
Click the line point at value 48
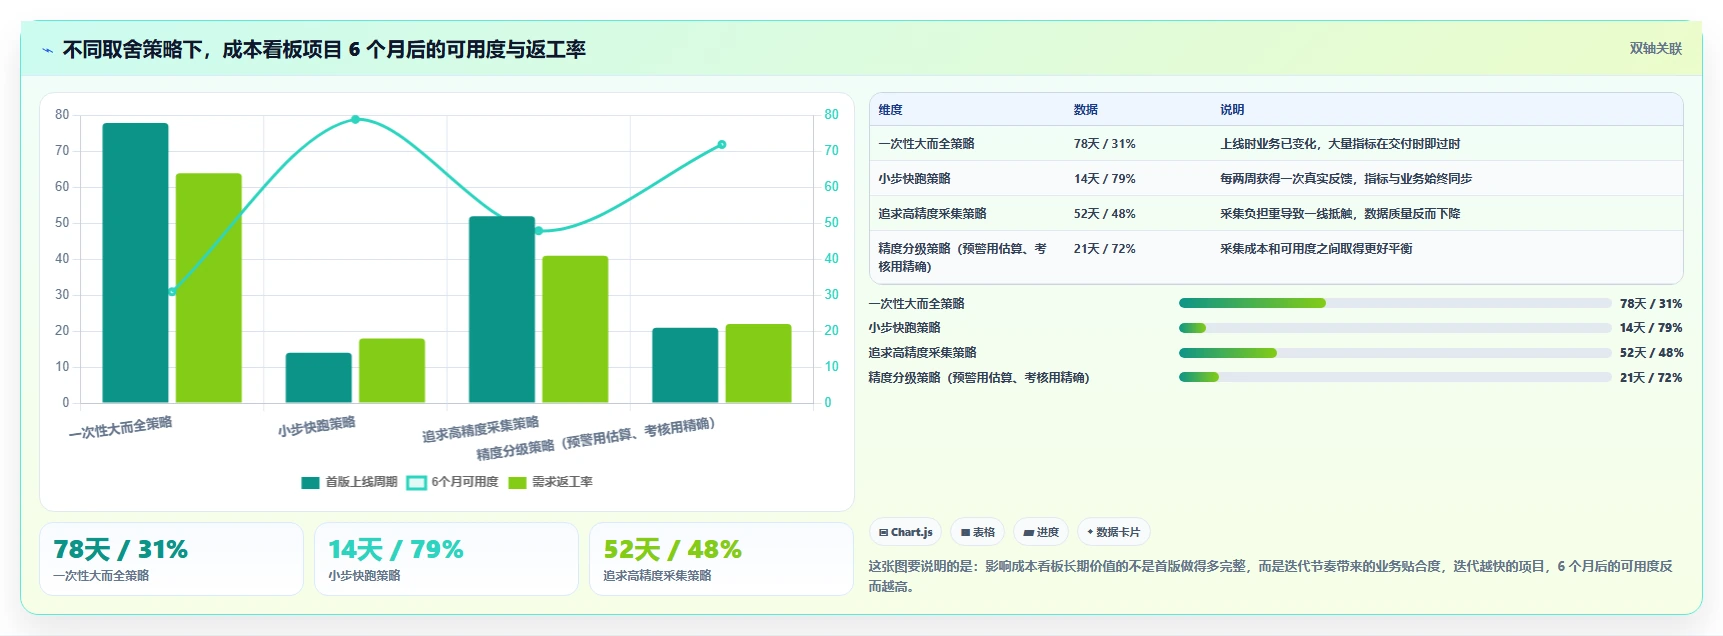point(538,231)
